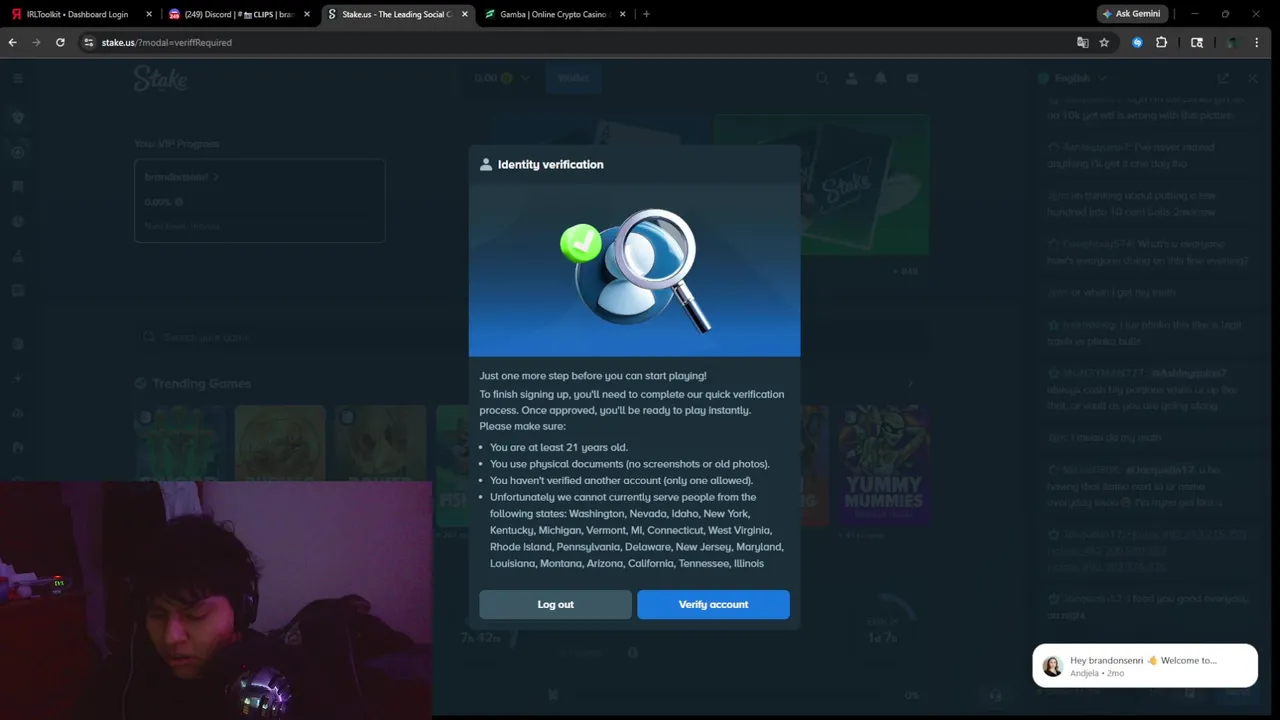Close the chat panel
Screen dimensions: 1280x720
click(x=1253, y=78)
